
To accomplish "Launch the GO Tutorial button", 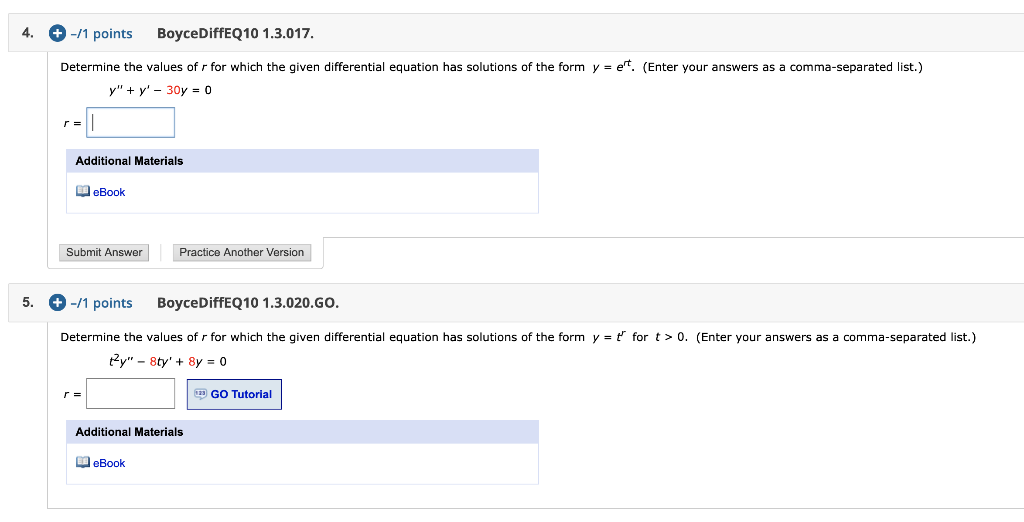I will pyautogui.click(x=234, y=395).
